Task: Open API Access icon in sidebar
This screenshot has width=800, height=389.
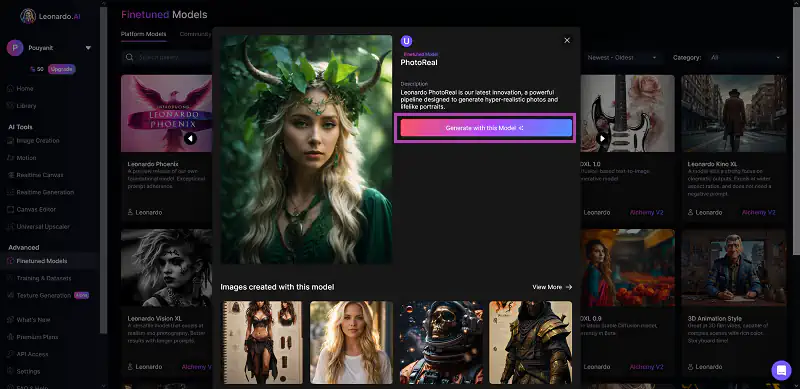Action: (10, 354)
